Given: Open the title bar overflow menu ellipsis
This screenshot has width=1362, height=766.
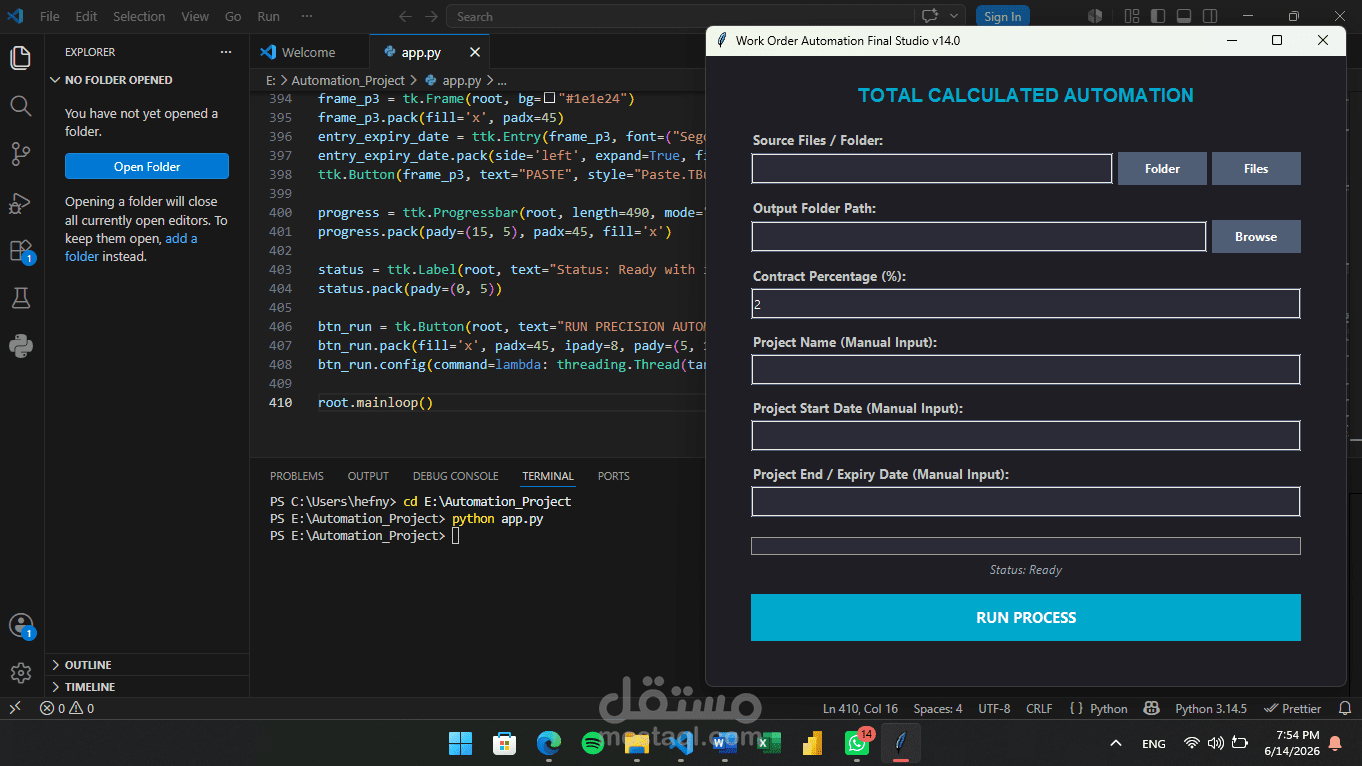Looking at the screenshot, I should point(307,16).
